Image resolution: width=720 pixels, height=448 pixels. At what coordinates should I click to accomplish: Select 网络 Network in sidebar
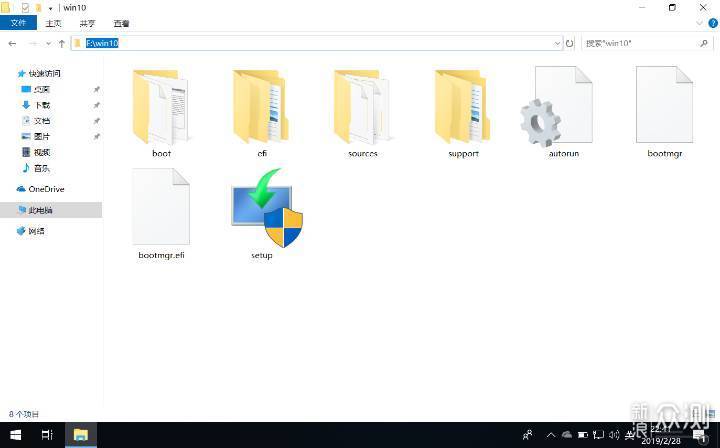click(x=36, y=231)
